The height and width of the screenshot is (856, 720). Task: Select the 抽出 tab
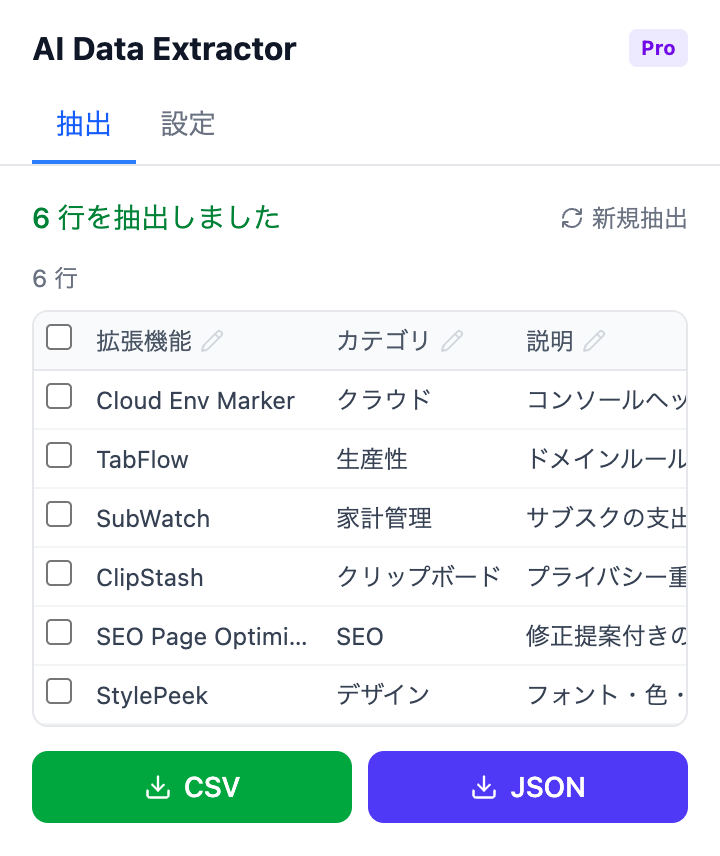(84, 124)
